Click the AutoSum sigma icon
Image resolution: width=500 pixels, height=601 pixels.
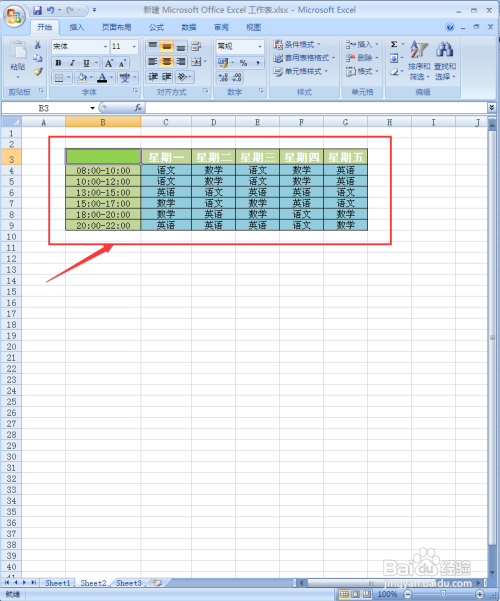pos(394,44)
